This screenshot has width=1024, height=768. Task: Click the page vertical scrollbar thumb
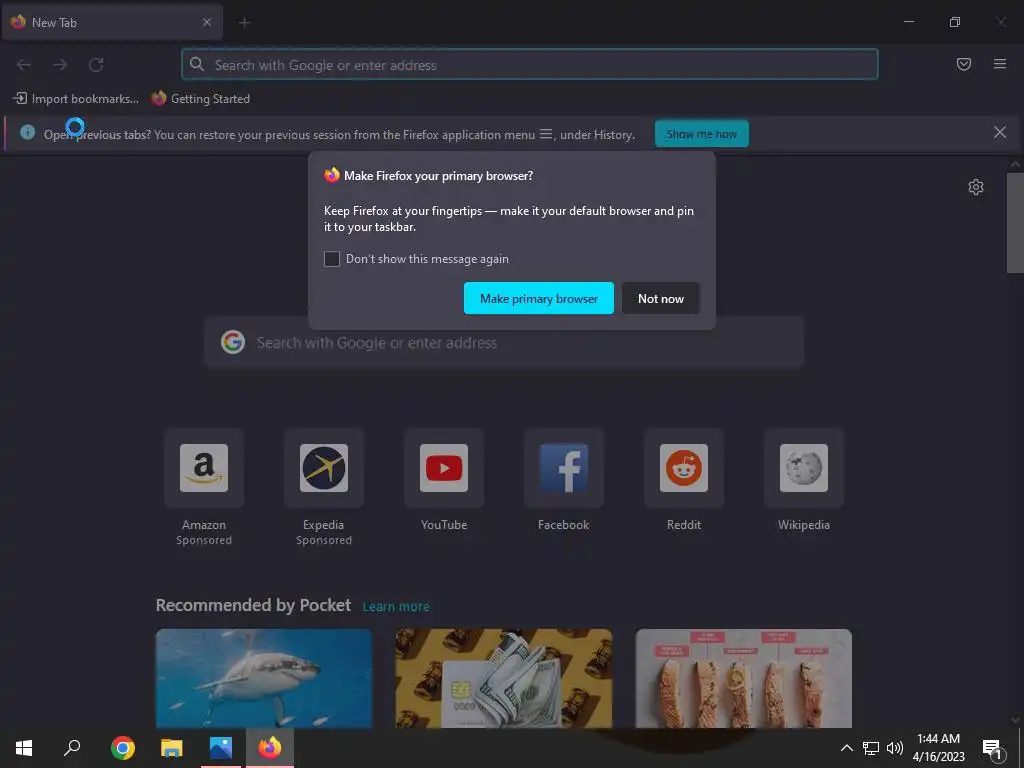click(1015, 223)
